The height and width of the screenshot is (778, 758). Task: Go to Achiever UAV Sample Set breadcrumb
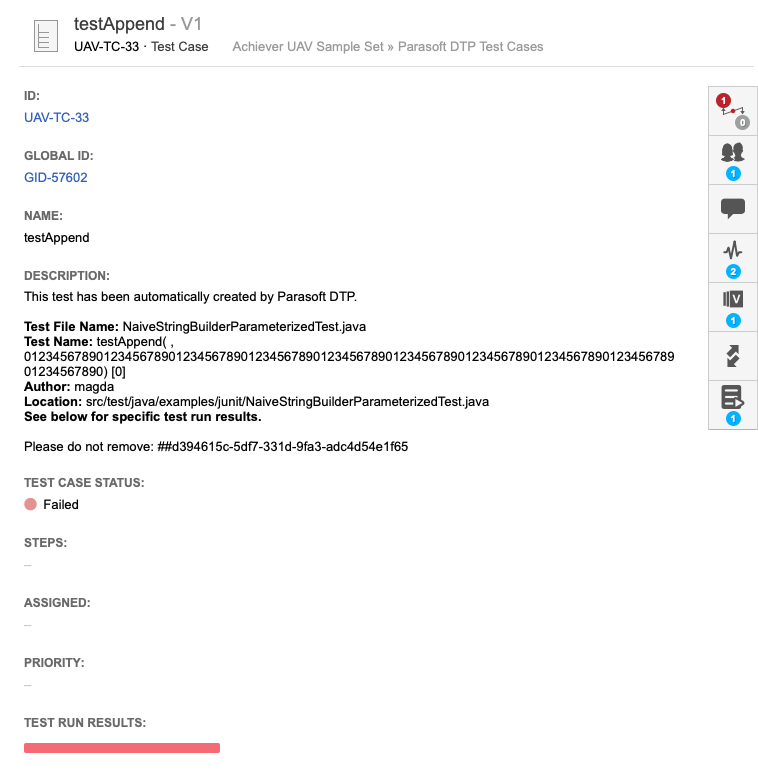coord(308,47)
